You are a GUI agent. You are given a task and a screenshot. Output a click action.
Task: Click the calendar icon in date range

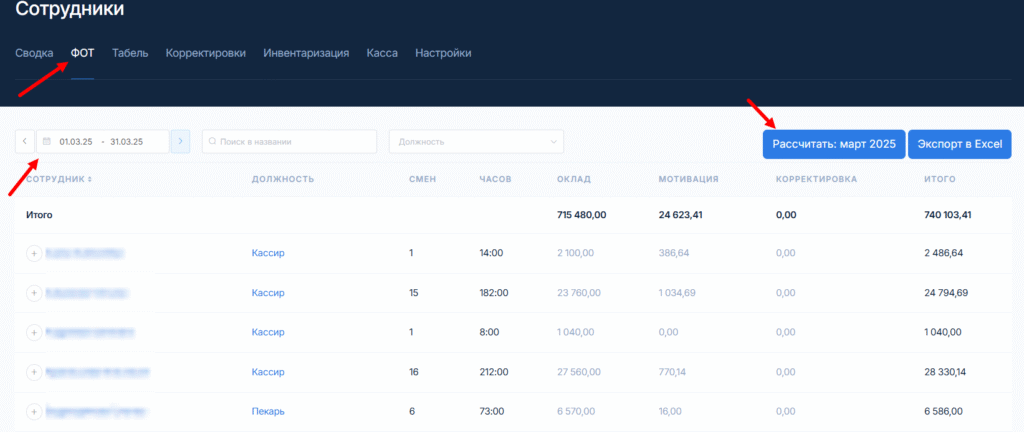(x=47, y=142)
